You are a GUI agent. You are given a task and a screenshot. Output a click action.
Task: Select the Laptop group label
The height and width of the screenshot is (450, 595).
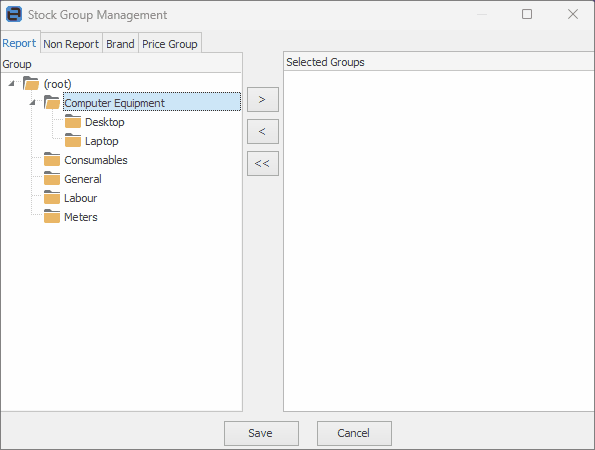(102, 141)
